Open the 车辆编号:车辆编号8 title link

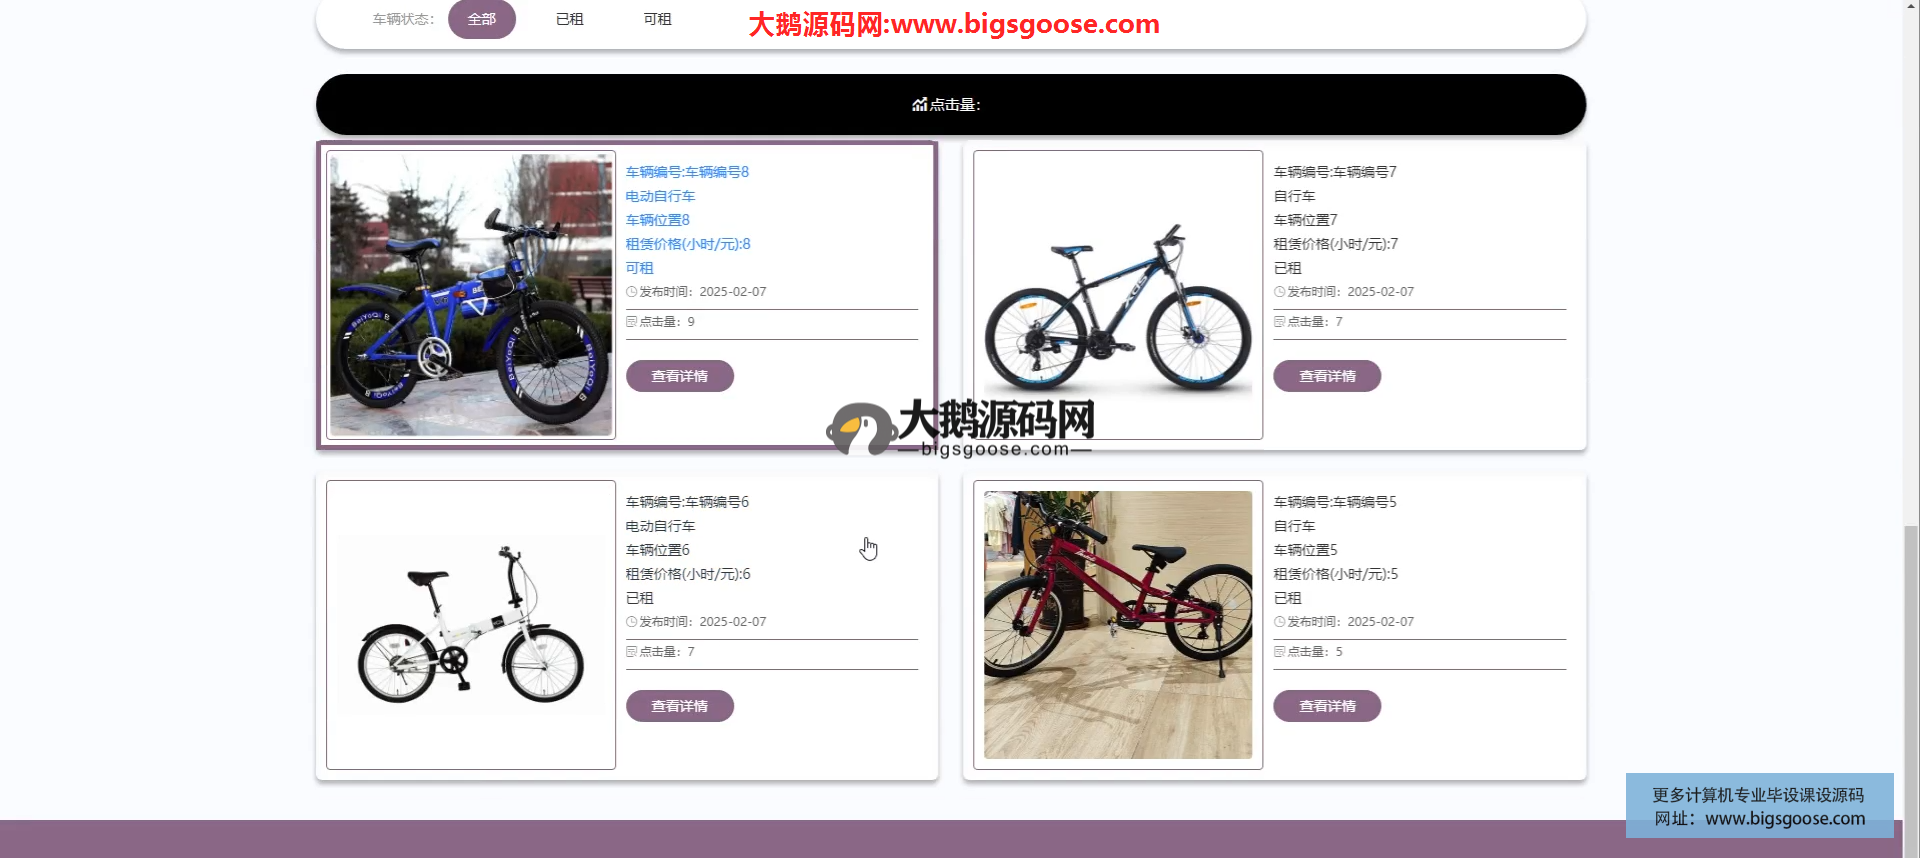687,172
